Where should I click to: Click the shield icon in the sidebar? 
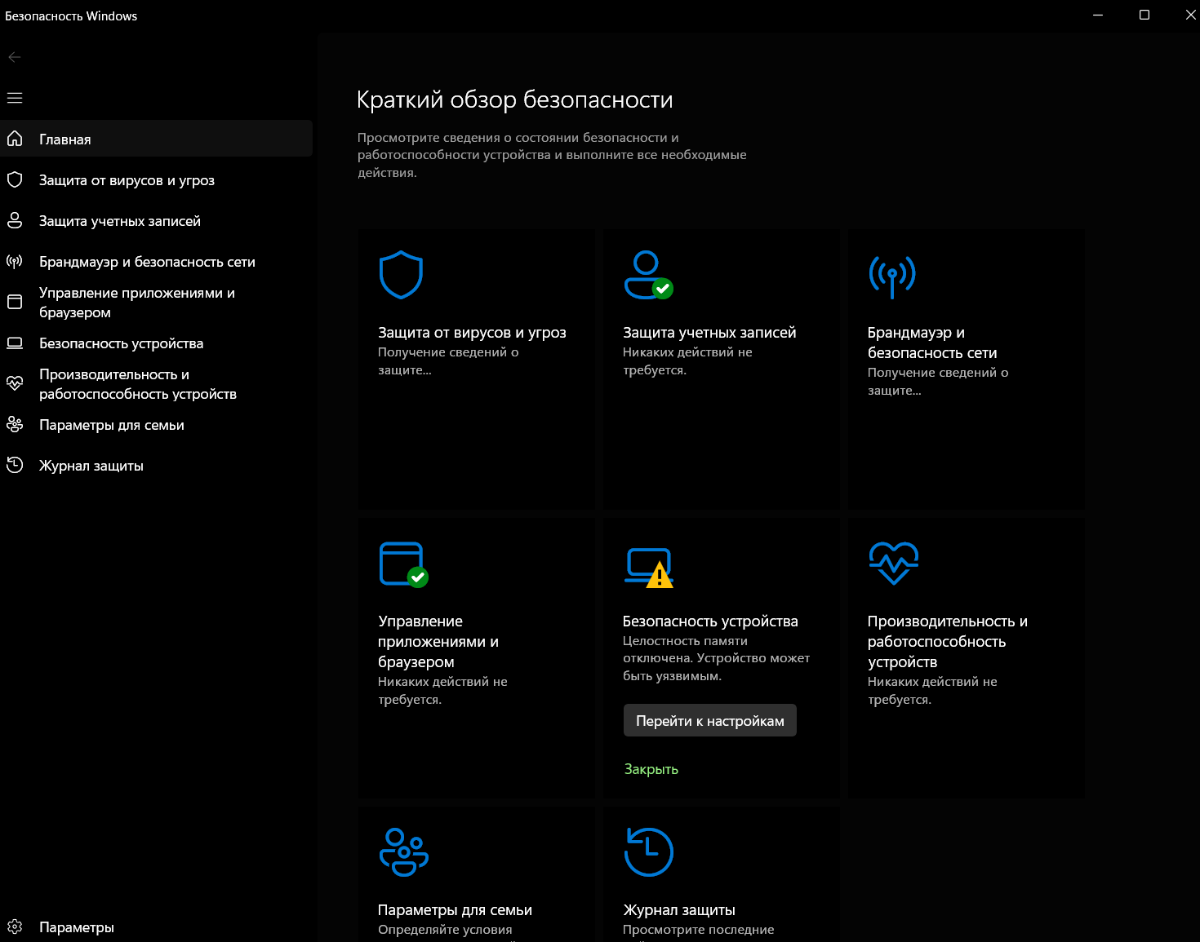[14, 180]
